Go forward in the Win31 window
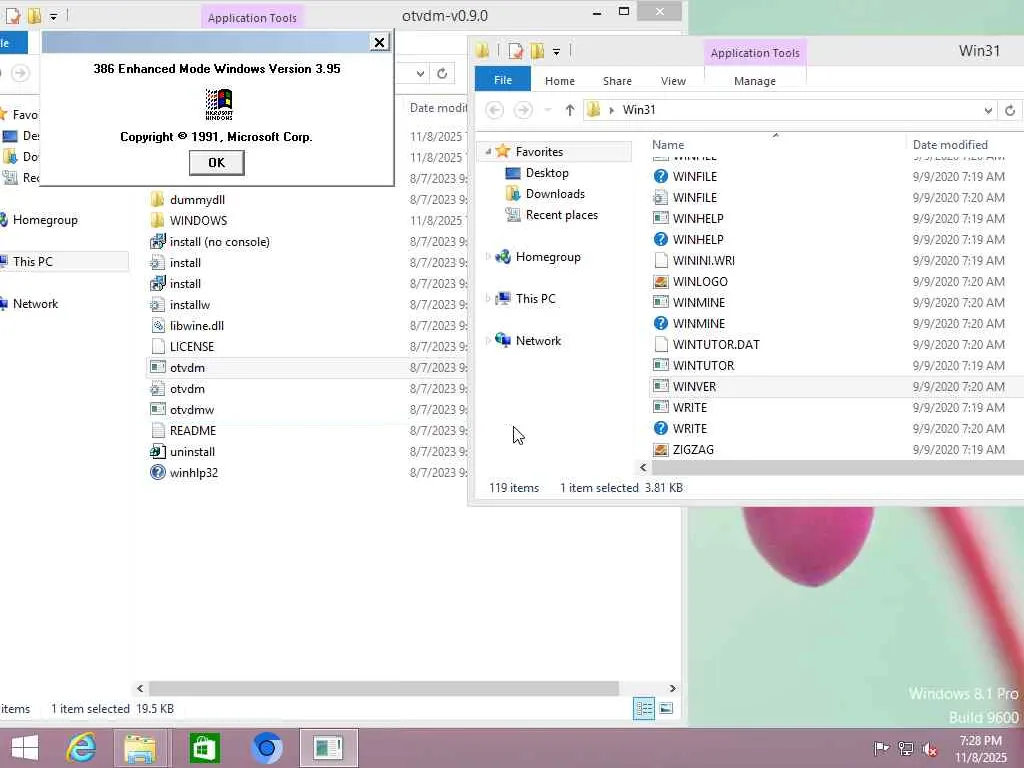The image size is (1024, 768). [x=523, y=110]
